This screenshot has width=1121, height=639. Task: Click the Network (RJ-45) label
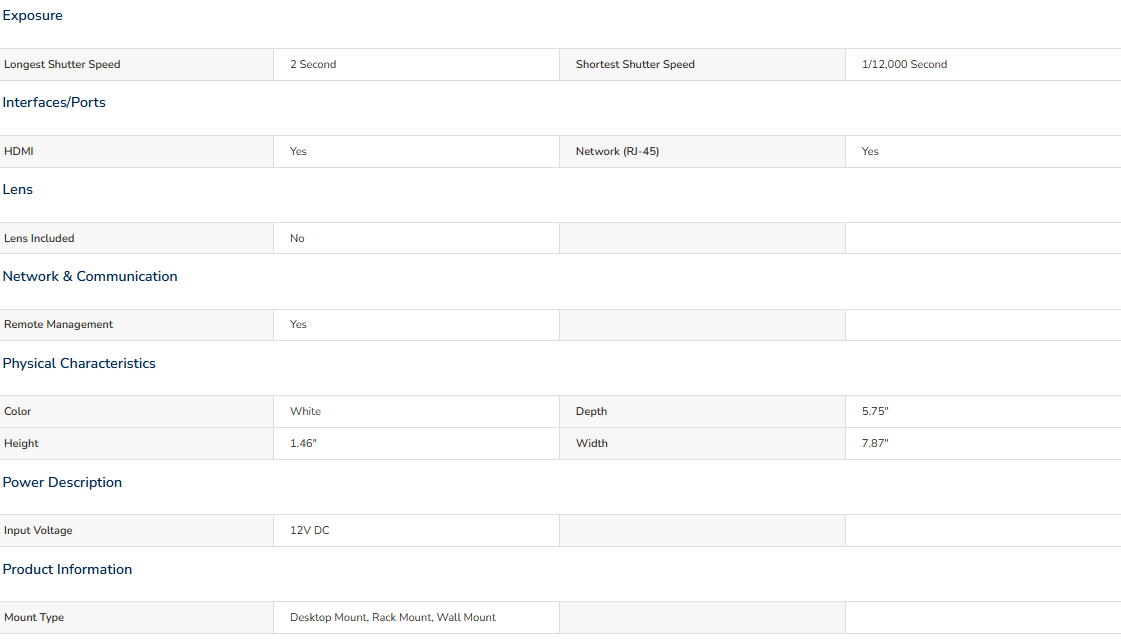pyautogui.click(x=617, y=152)
